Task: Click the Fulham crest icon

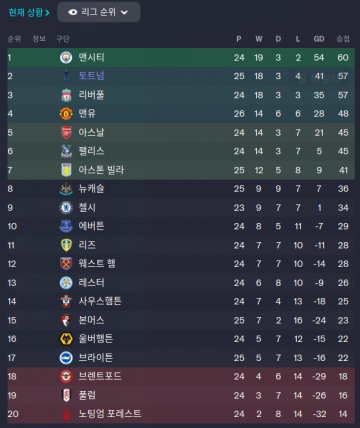Action: point(66,395)
